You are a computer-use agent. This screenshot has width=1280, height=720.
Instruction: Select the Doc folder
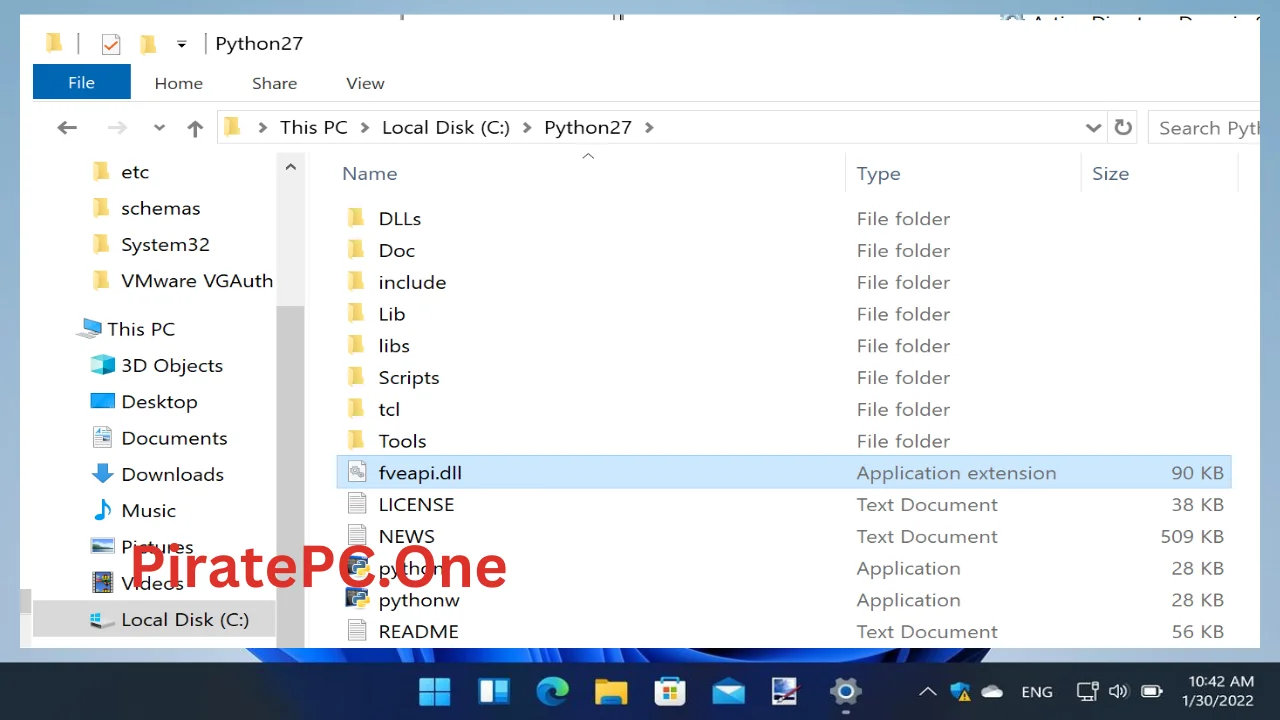397,250
